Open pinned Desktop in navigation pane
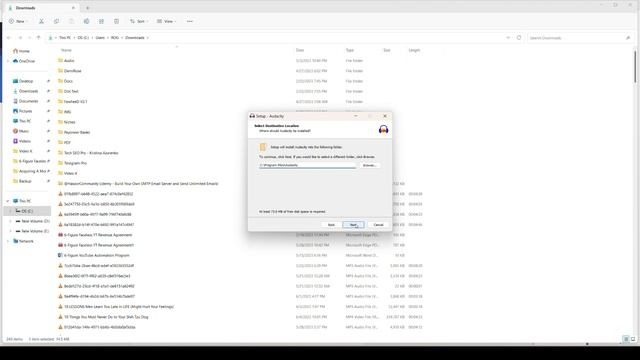Viewport: 640px width, 360px height. (x=26, y=81)
